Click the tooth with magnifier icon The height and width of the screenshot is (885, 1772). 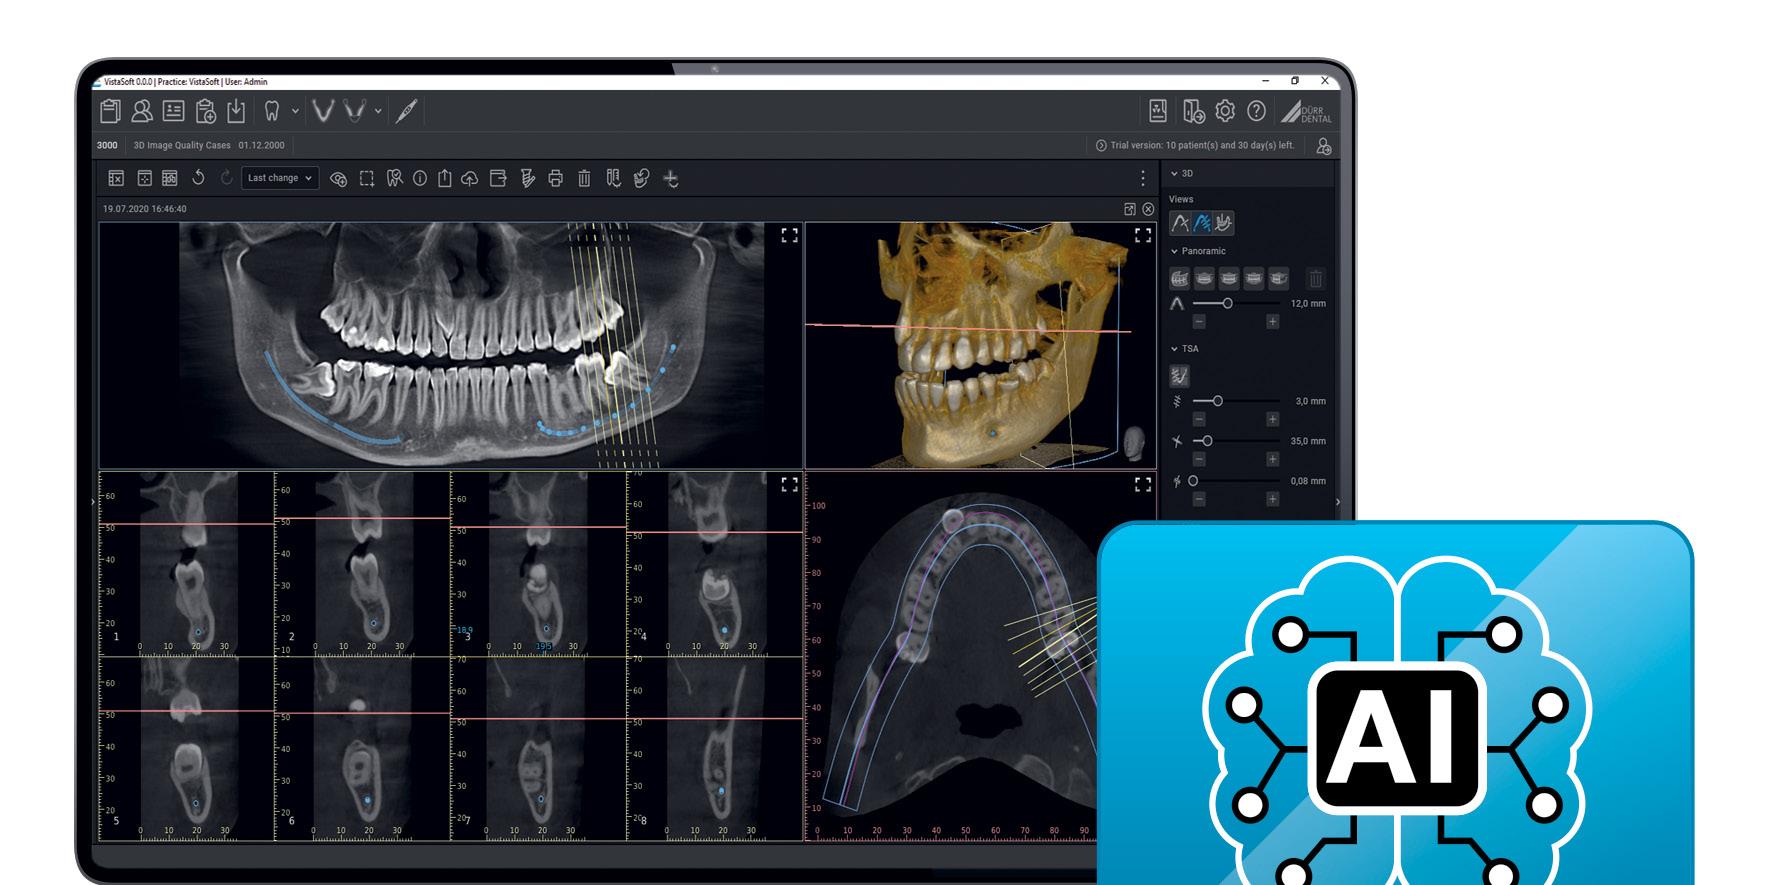click(394, 178)
